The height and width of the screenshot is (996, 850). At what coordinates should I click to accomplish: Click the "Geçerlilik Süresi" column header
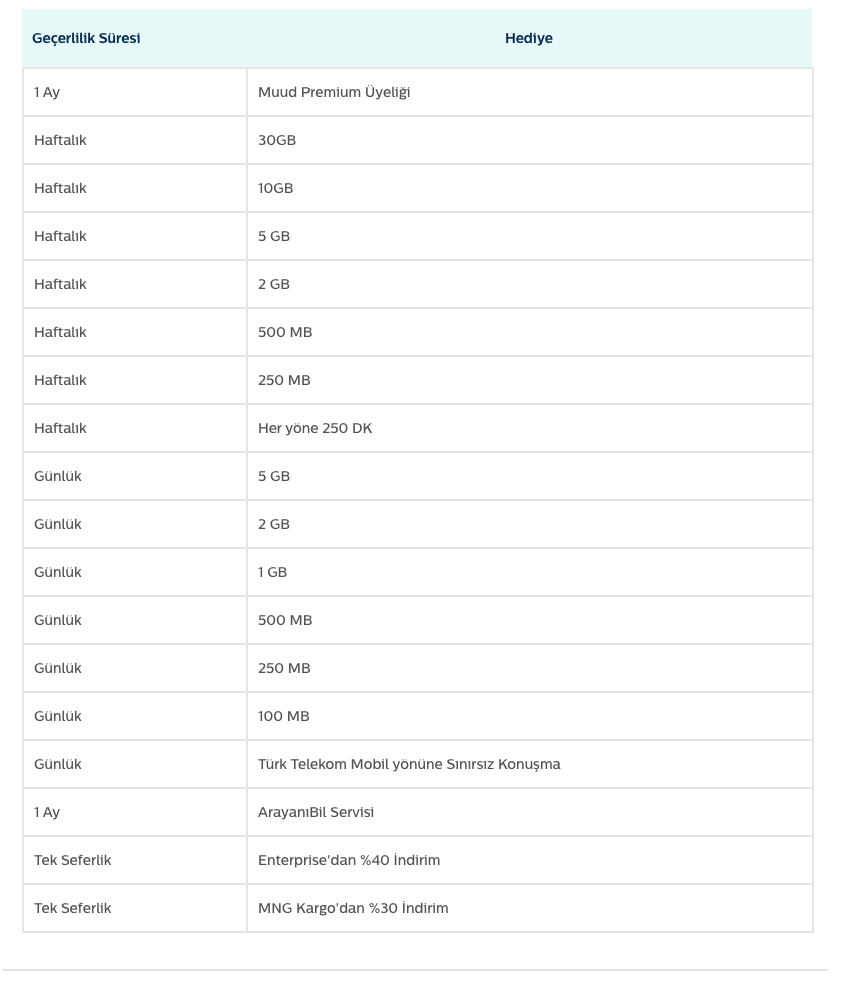pyautogui.click(x=86, y=39)
